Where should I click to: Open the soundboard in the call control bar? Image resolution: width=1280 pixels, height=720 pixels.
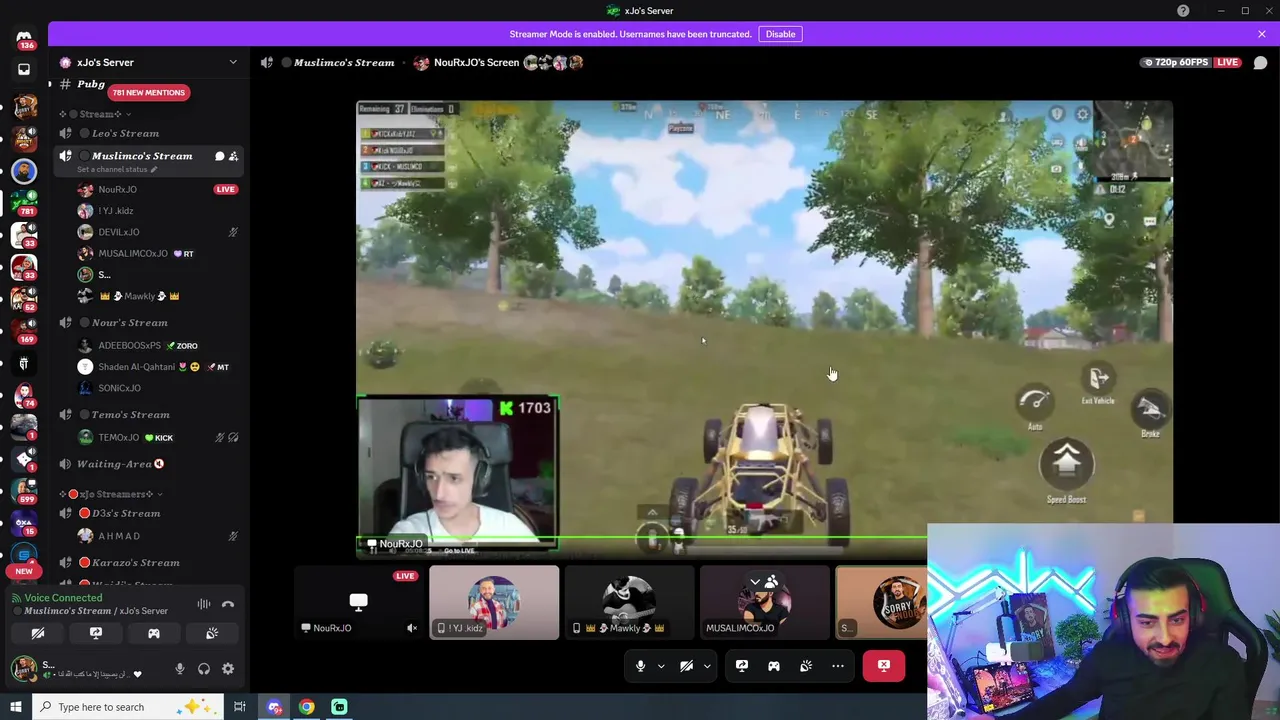[x=806, y=666]
